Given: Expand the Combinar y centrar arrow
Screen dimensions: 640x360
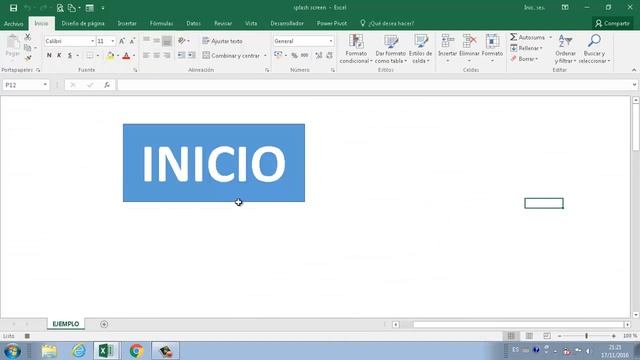Looking at the screenshot, I should click(265, 56).
